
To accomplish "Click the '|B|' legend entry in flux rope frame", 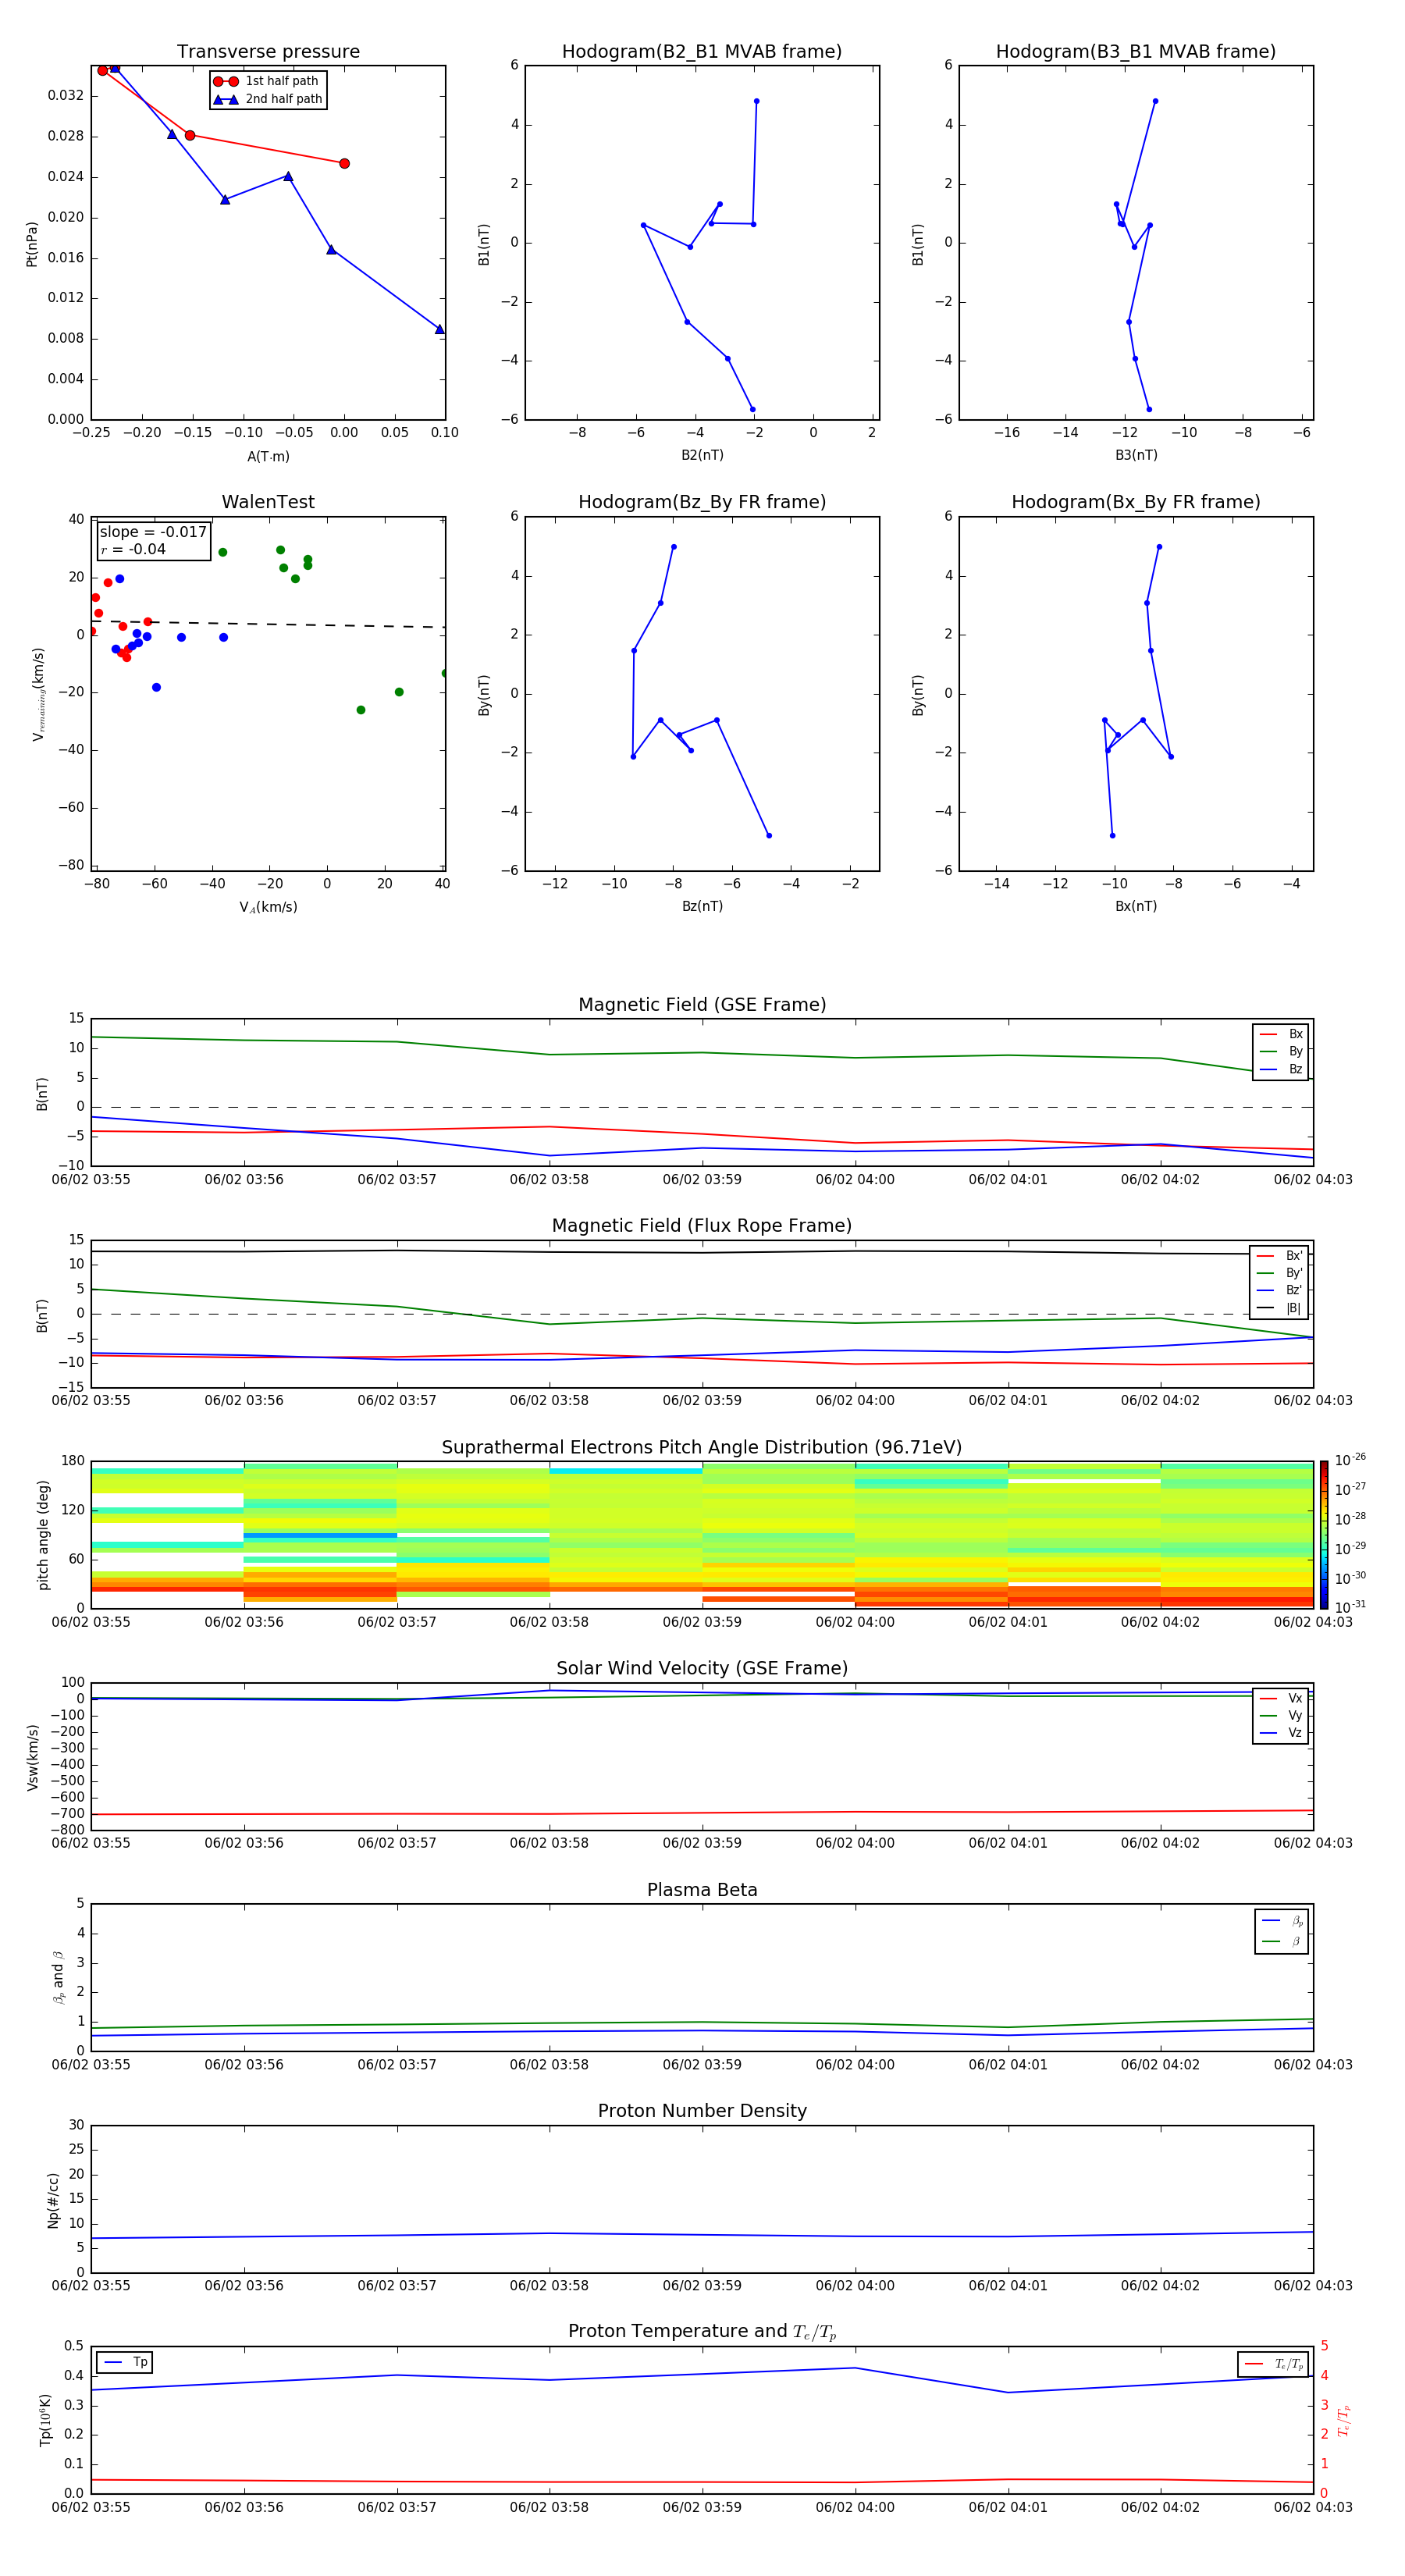I will pyautogui.click(x=1280, y=1308).
